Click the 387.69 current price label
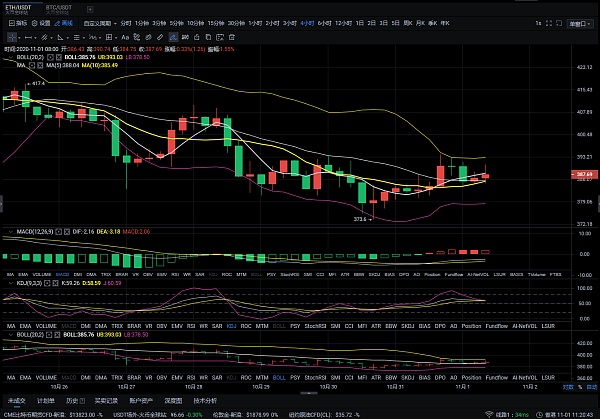This screenshot has height=419, width=600. [584, 174]
